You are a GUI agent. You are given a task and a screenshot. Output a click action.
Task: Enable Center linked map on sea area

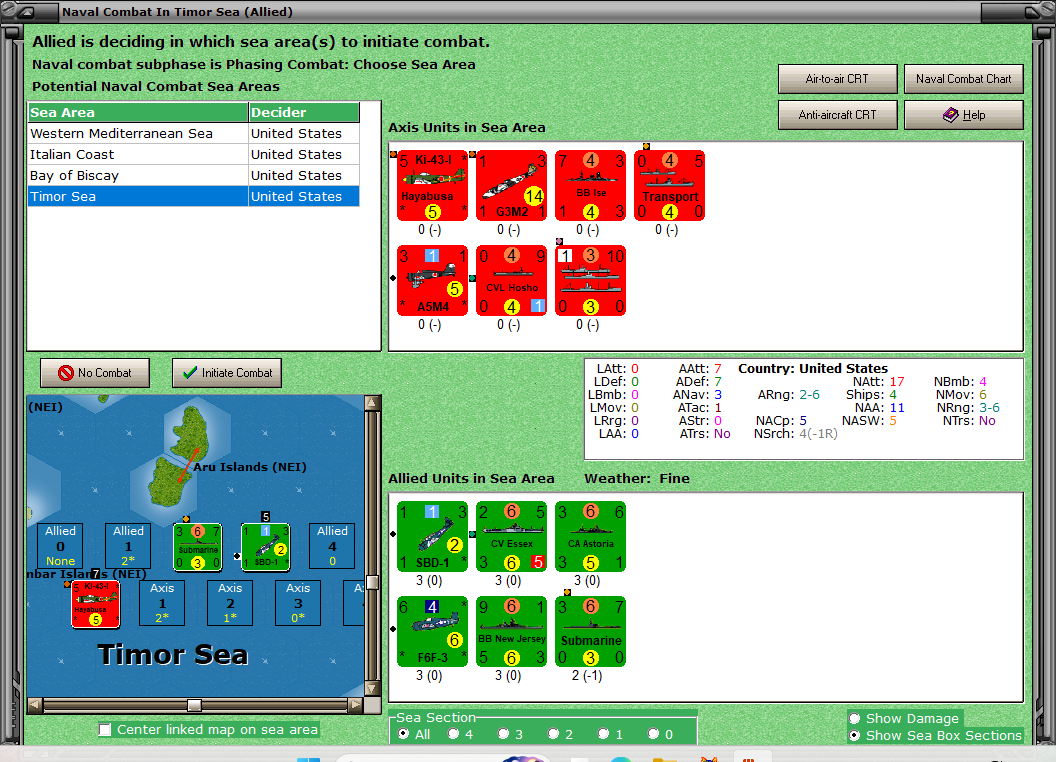click(x=105, y=730)
